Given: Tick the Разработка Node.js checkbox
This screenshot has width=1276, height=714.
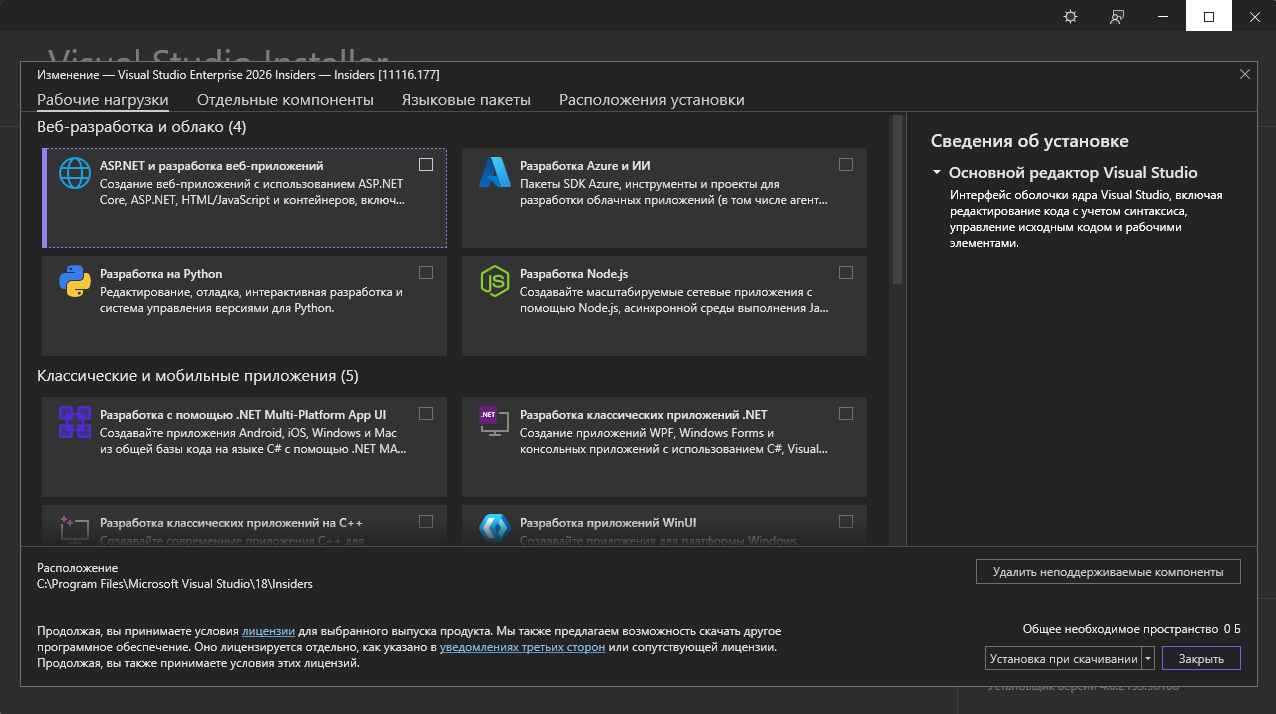Looking at the screenshot, I should pyautogui.click(x=846, y=273).
